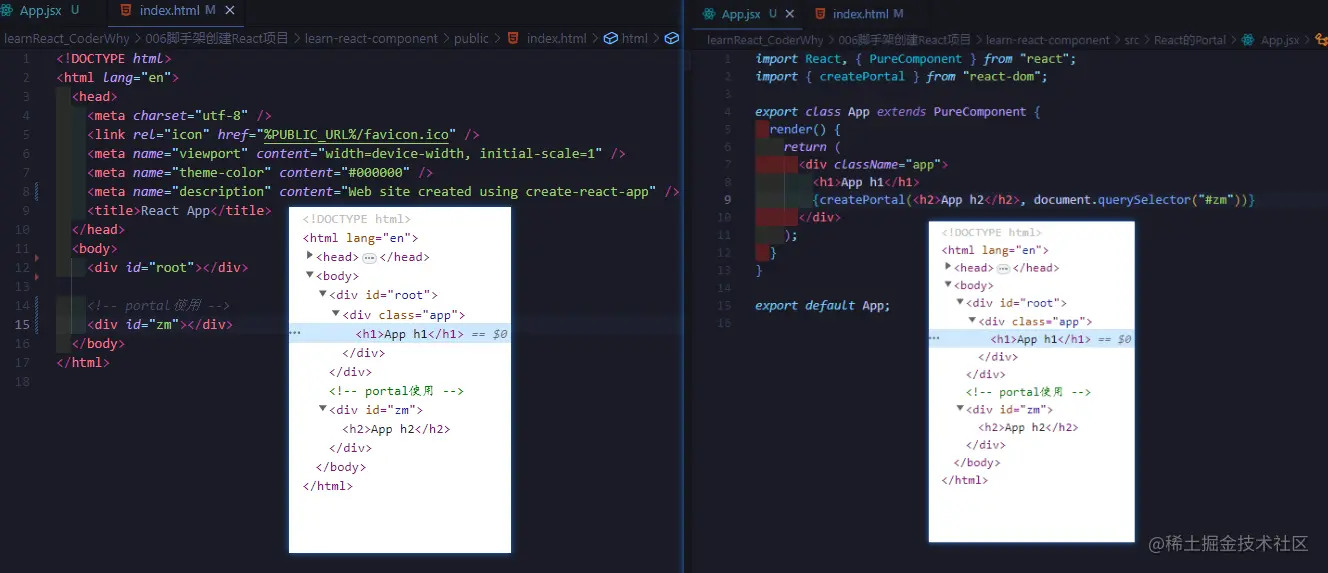Click portal comment row in right DOM tree
Viewport: 1328px width, 573px height.
[1028, 392]
